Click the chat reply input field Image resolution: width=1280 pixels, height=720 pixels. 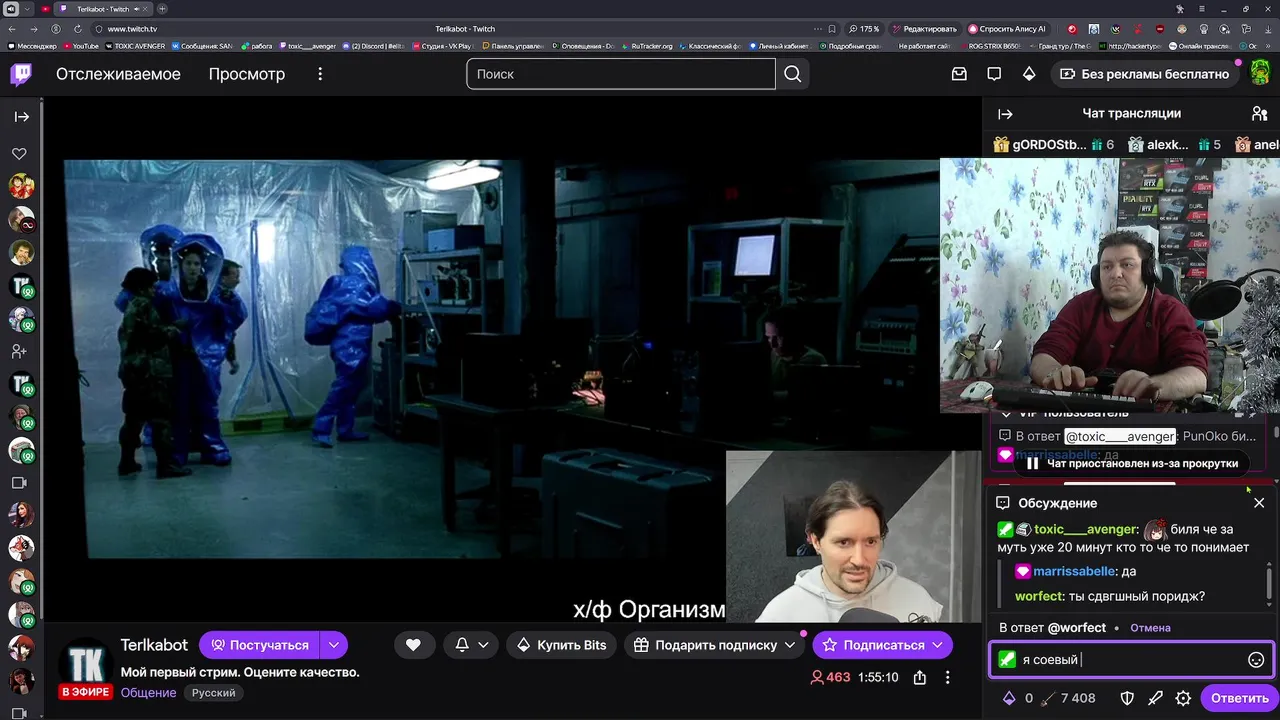pyautogui.click(x=1131, y=660)
